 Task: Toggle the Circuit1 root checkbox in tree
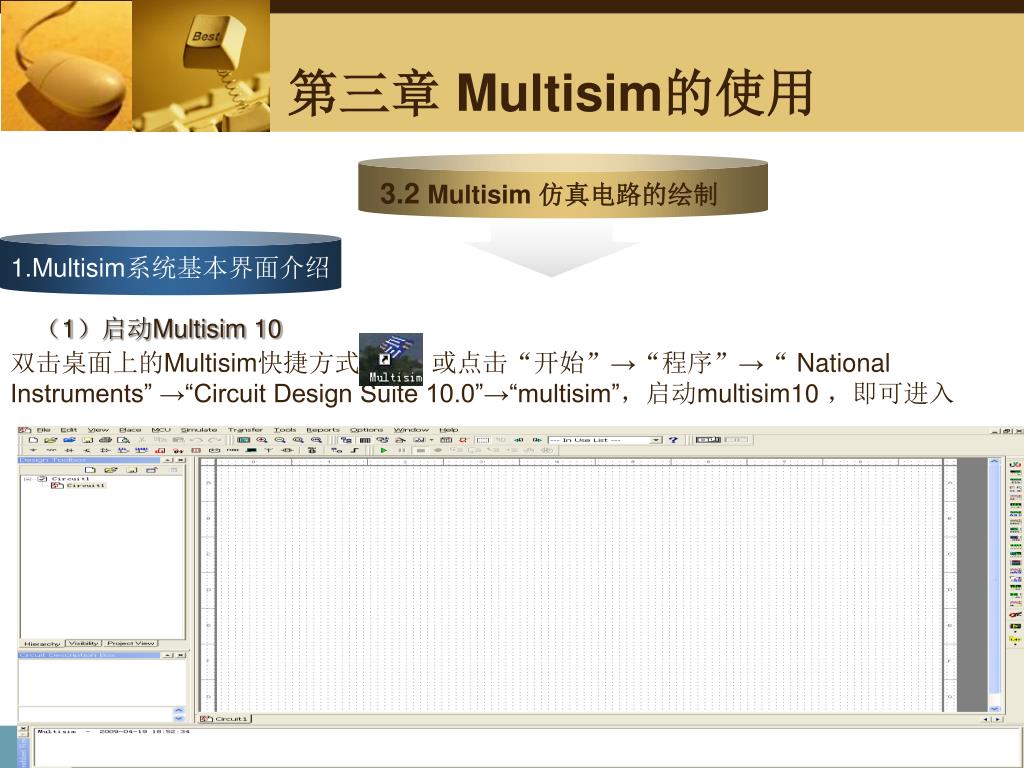pos(42,479)
